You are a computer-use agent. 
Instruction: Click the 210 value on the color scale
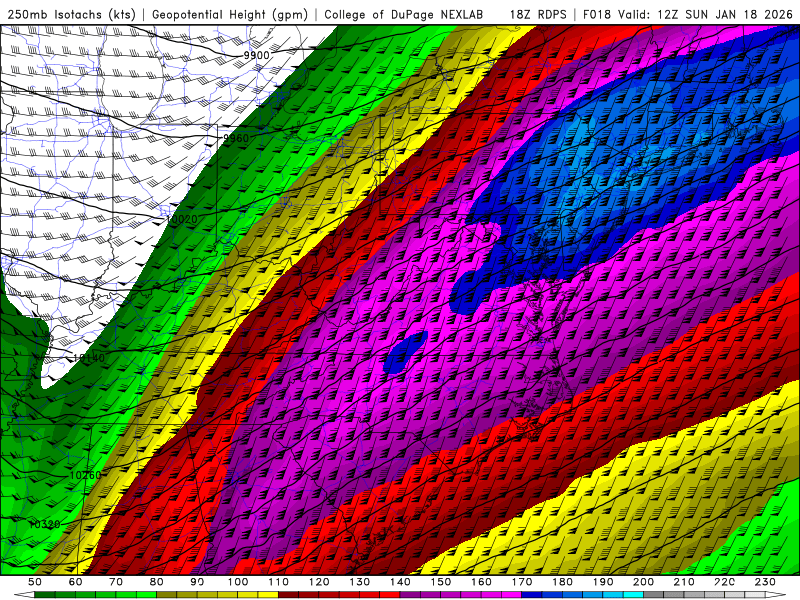click(x=684, y=582)
